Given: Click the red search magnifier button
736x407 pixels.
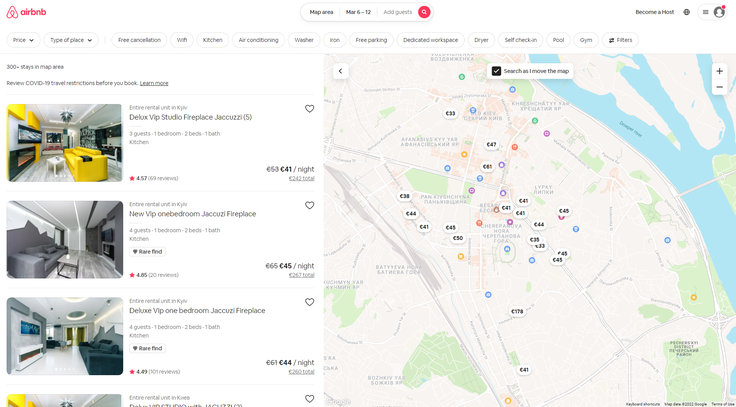Looking at the screenshot, I should (x=424, y=12).
